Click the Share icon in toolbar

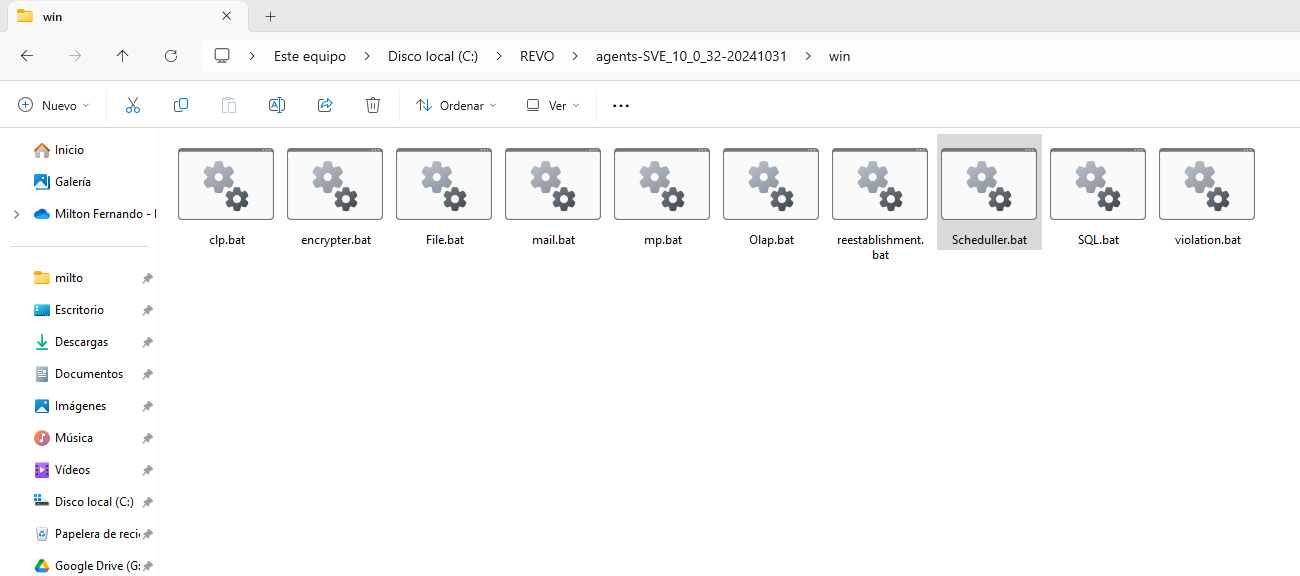point(325,105)
